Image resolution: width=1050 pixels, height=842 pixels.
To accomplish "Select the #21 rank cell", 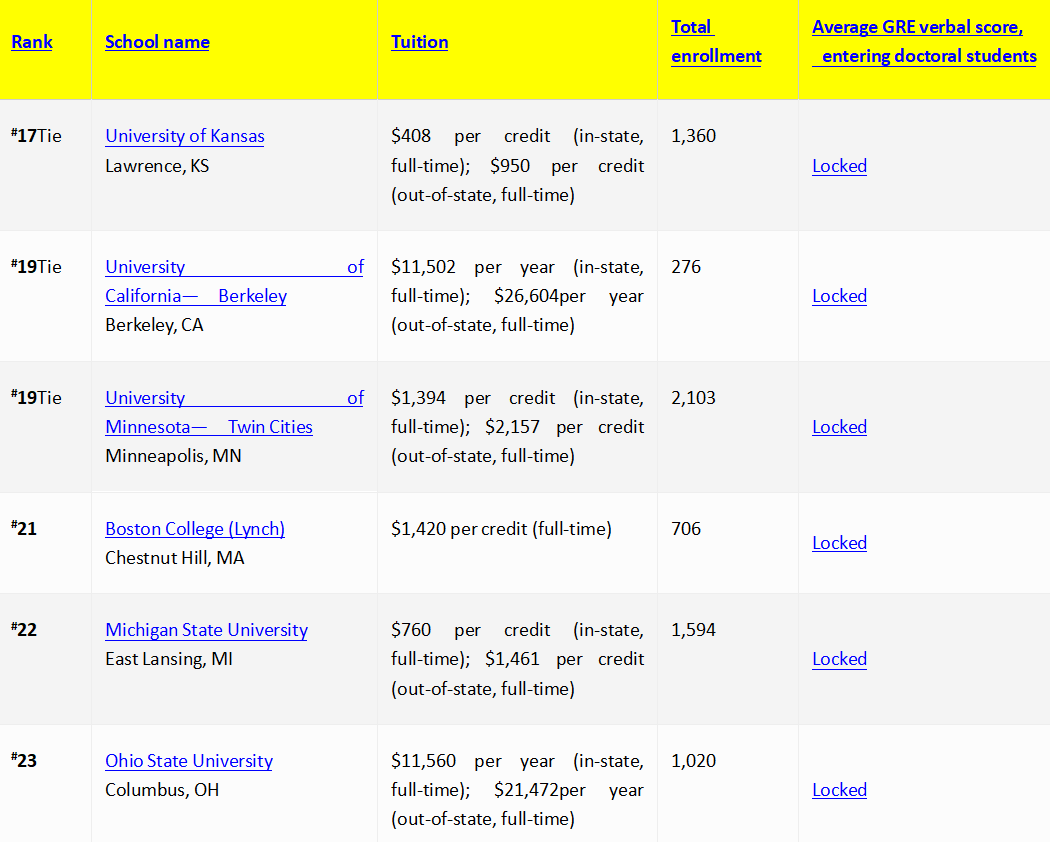I will 46,543.
